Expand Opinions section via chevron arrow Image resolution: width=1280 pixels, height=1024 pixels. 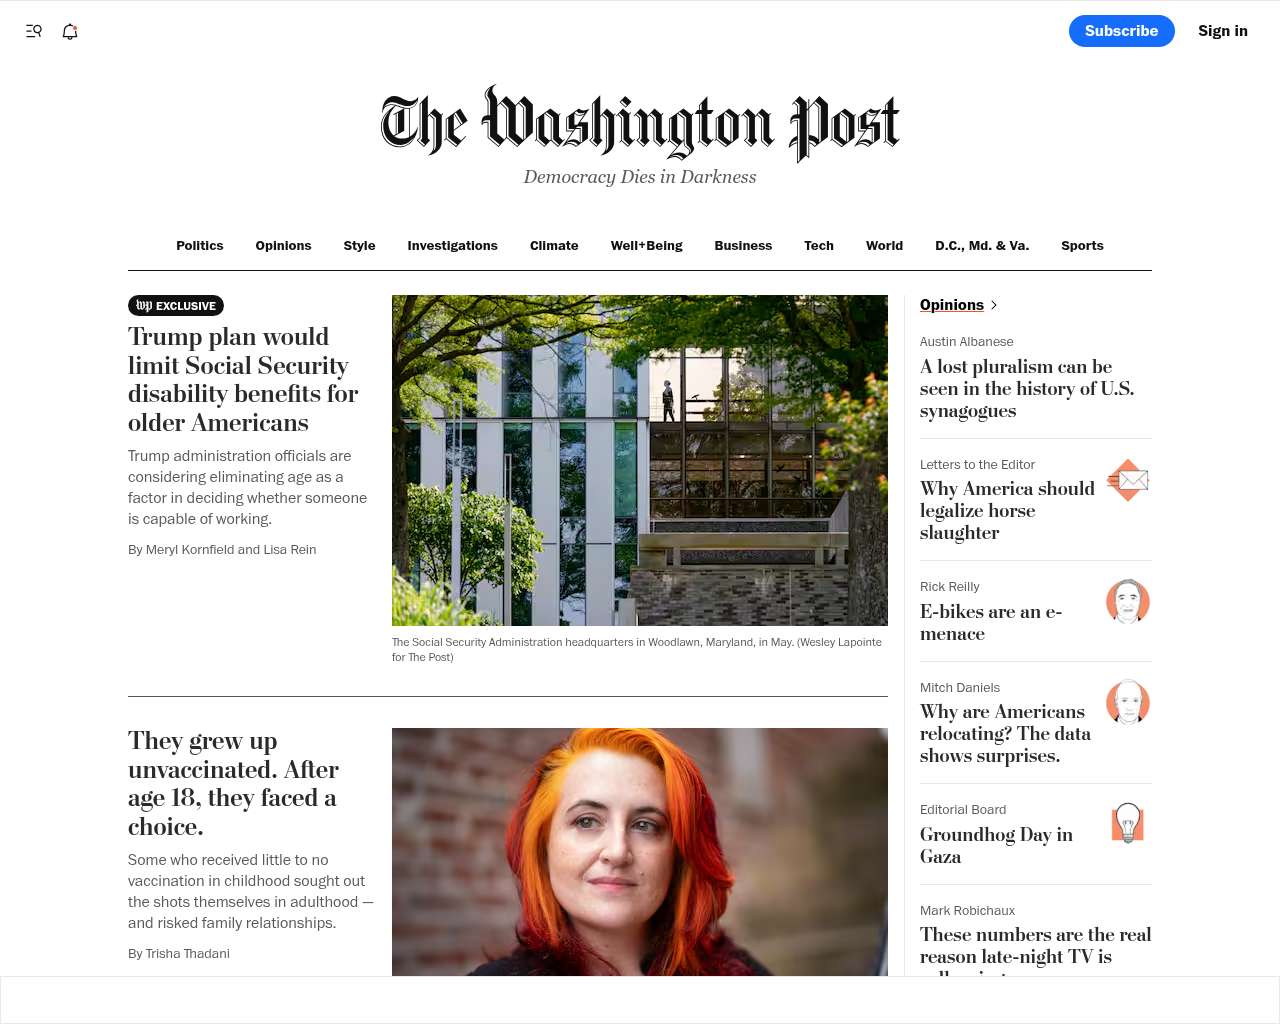pos(993,305)
